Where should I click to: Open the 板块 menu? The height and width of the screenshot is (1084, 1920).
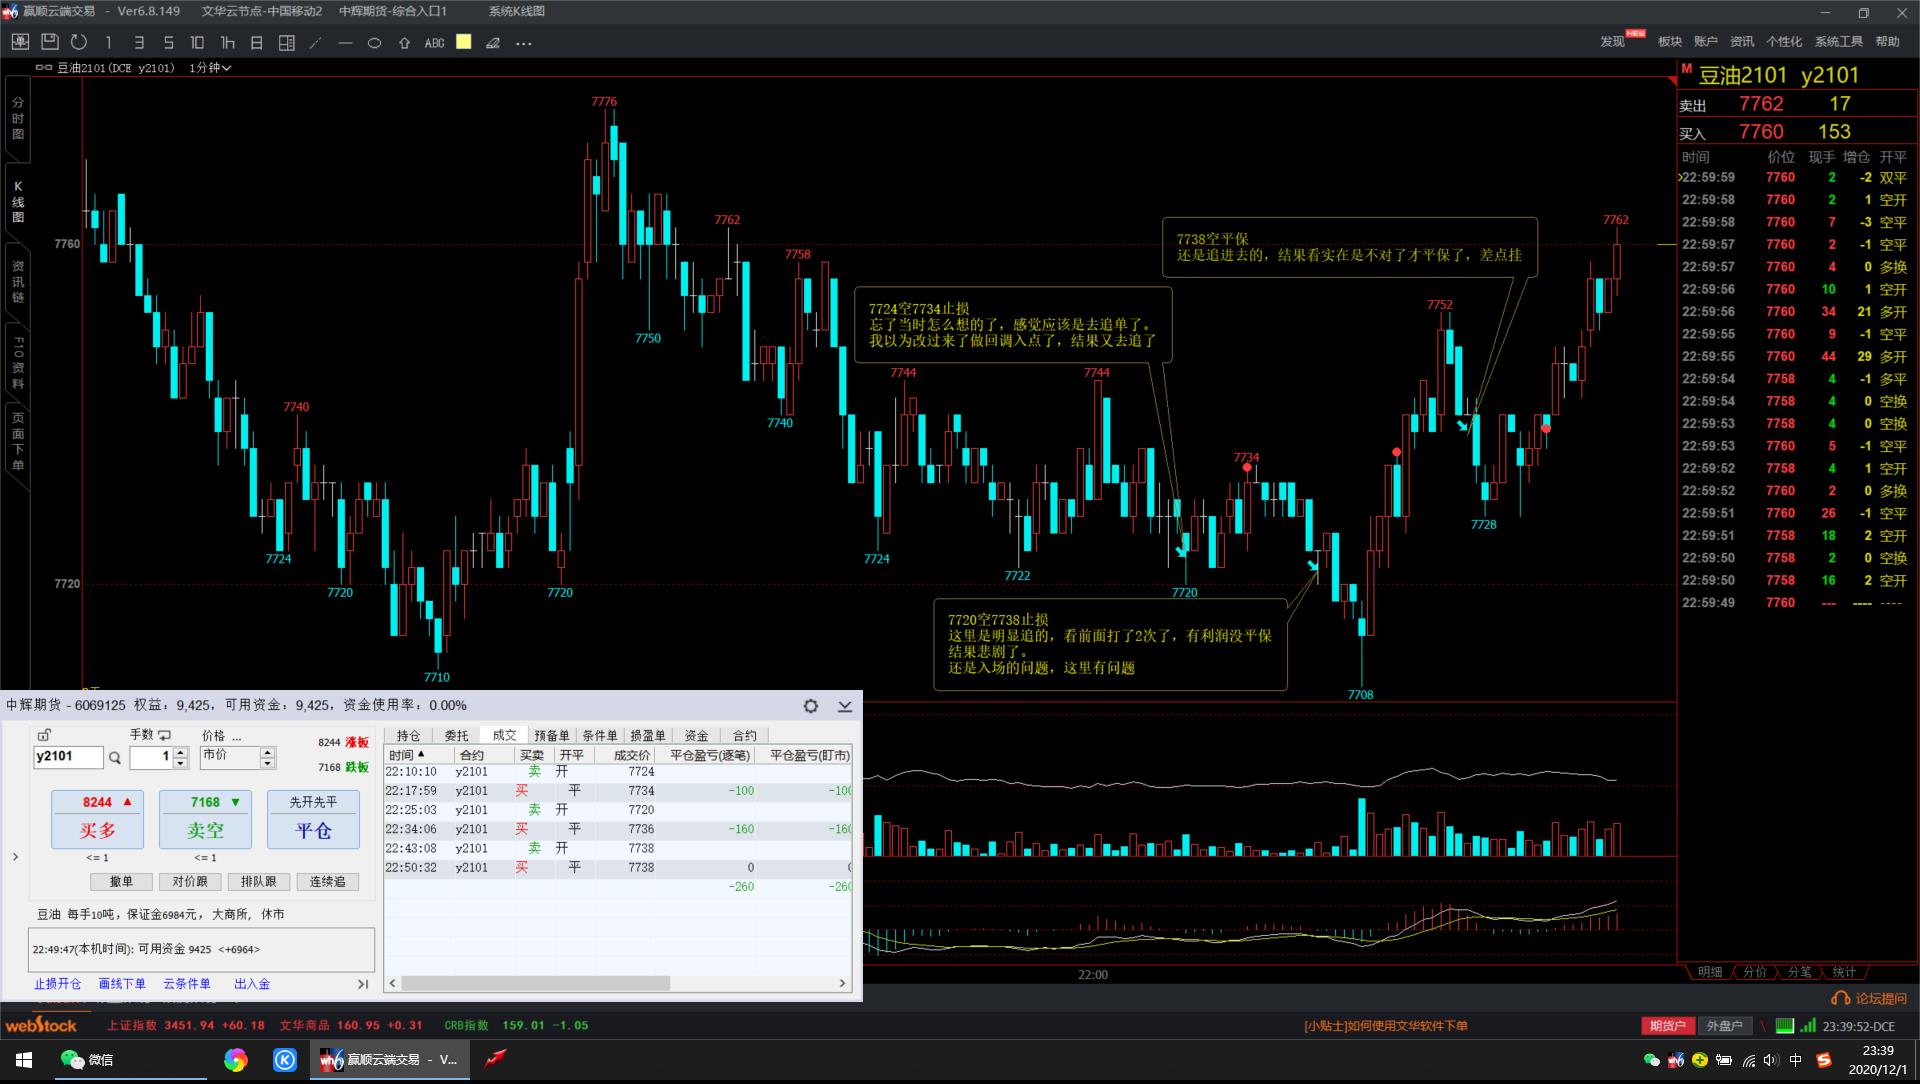(x=1670, y=41)
